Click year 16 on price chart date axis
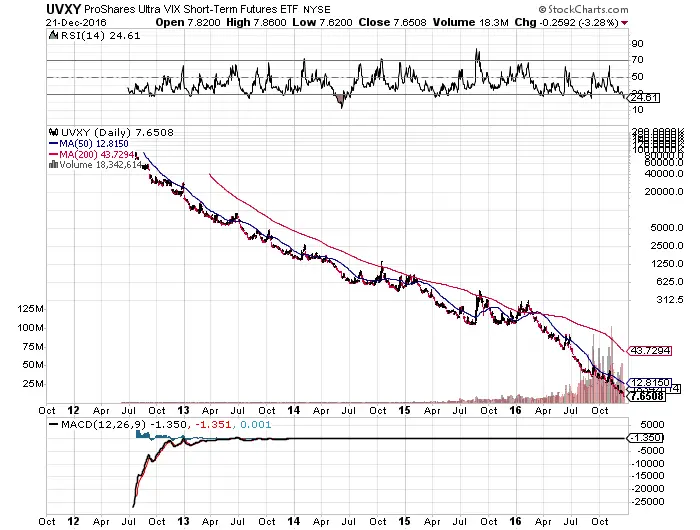Screen dimensions: 700x530 tap(515, 410)
